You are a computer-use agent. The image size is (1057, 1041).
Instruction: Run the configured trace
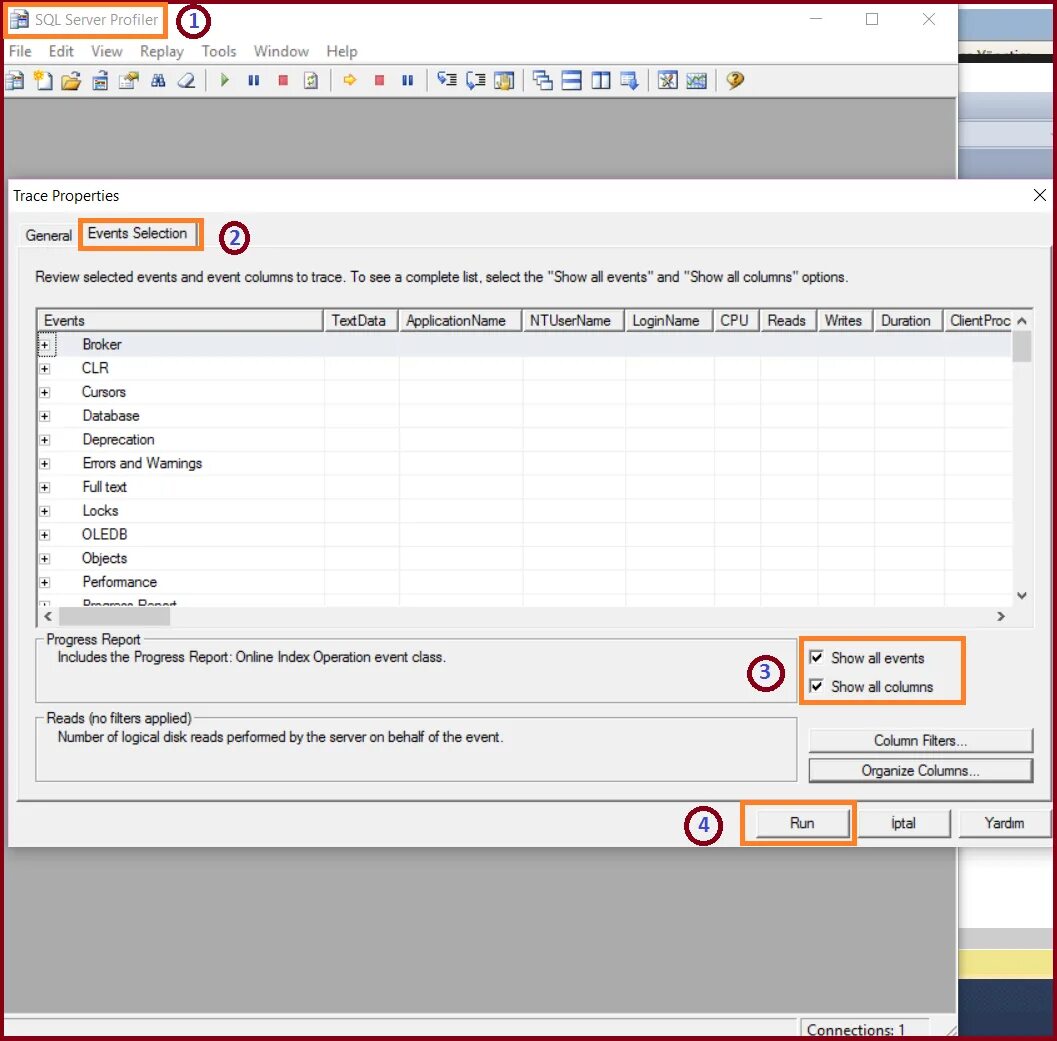point(798,823)
